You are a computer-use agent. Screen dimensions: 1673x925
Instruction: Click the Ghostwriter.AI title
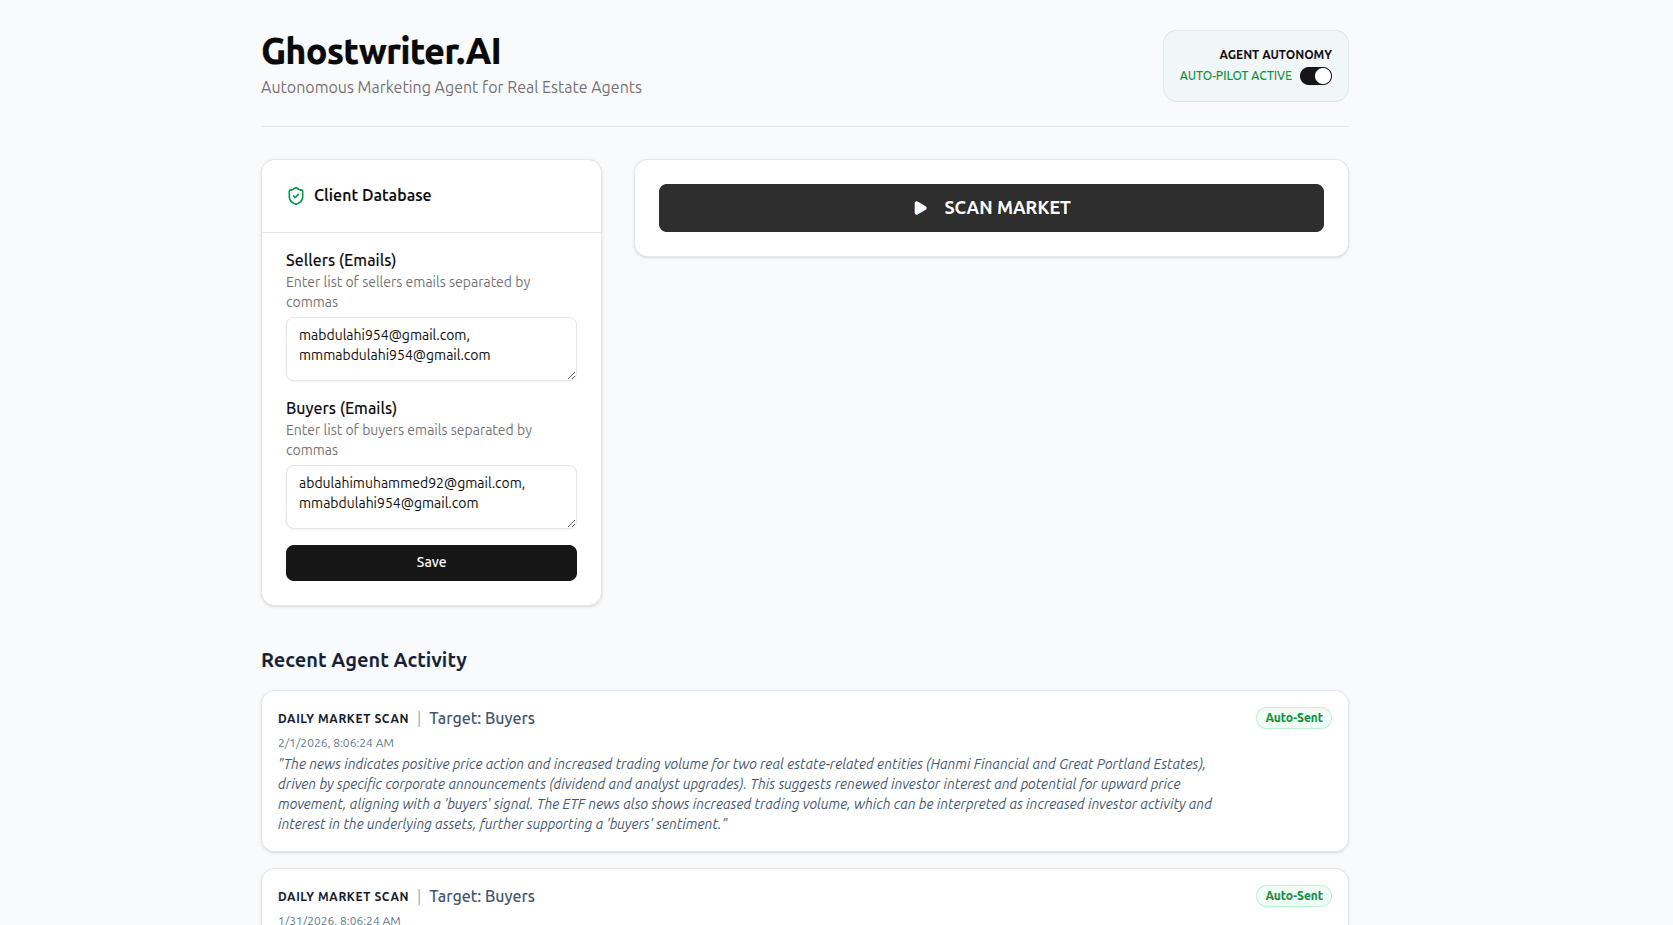381,52
